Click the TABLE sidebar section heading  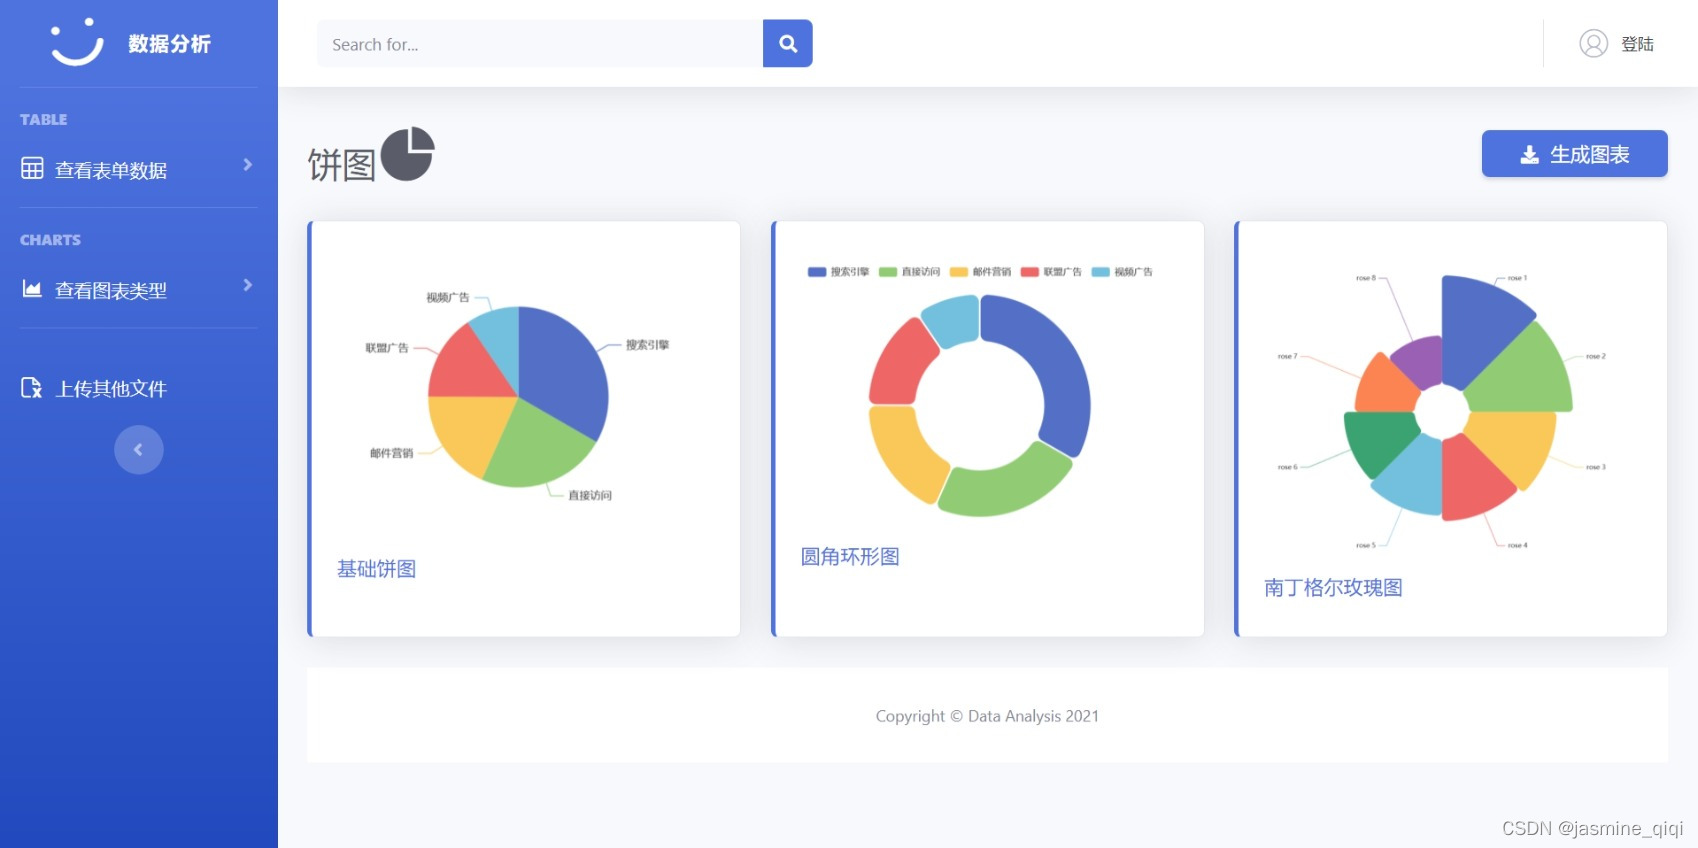point(44,119)
